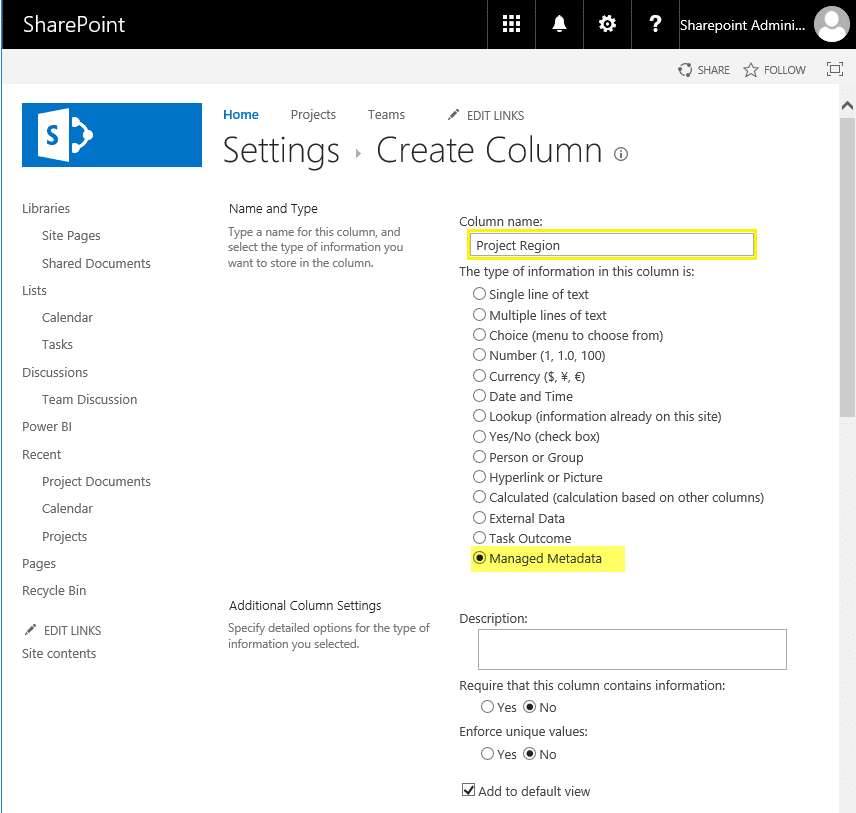Click the info icon beside Create Column
Image resolution: width=856 pixels, height=813 pixels.
[620, 154]
